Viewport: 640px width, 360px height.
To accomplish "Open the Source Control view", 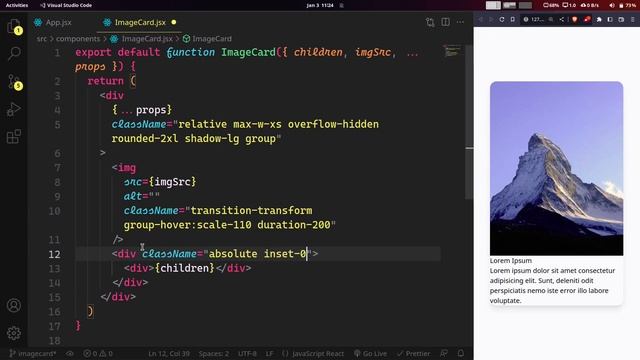I will [14, 82].
